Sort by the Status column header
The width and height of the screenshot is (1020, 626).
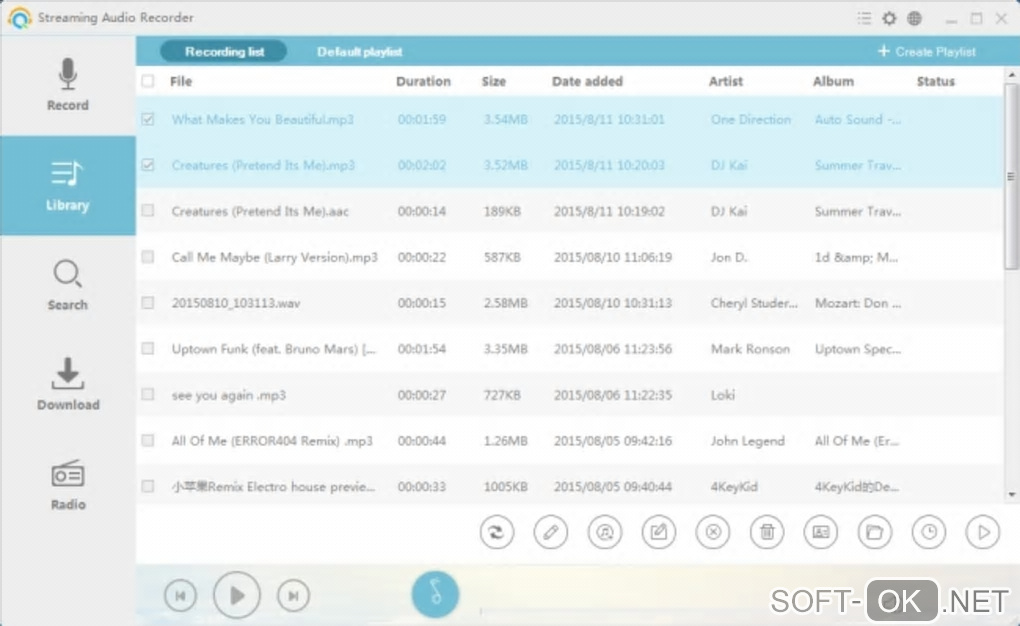click(x=935, y=81)
